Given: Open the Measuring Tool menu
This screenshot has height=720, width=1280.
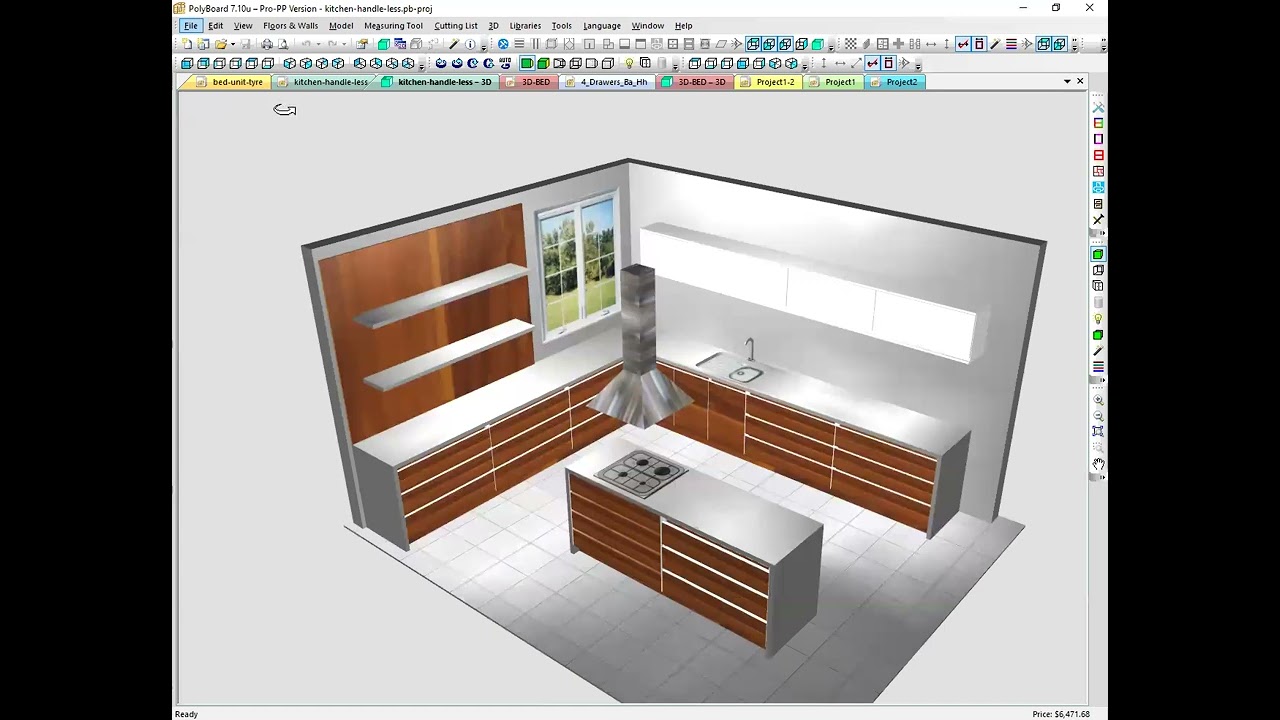Looking at the screenshot, I should pos(393,26).
